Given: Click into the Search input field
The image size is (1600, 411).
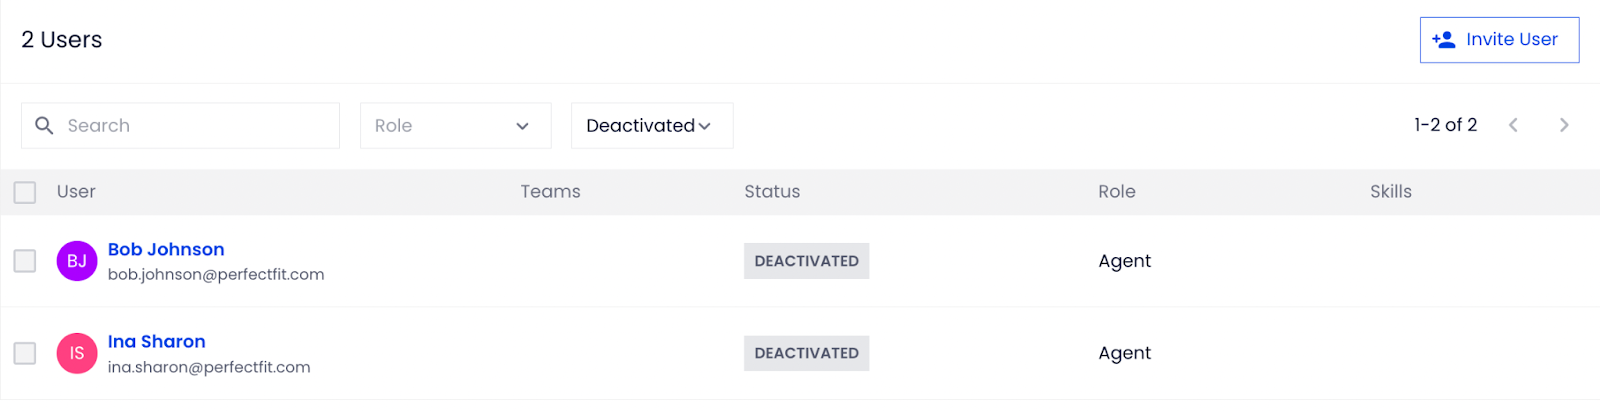Looking at the screenshot, I should (180, 125).
